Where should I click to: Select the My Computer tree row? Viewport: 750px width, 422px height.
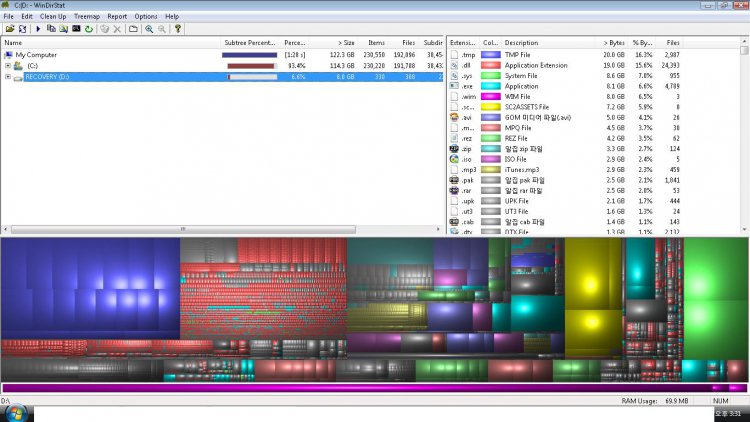tap(223, 55)
